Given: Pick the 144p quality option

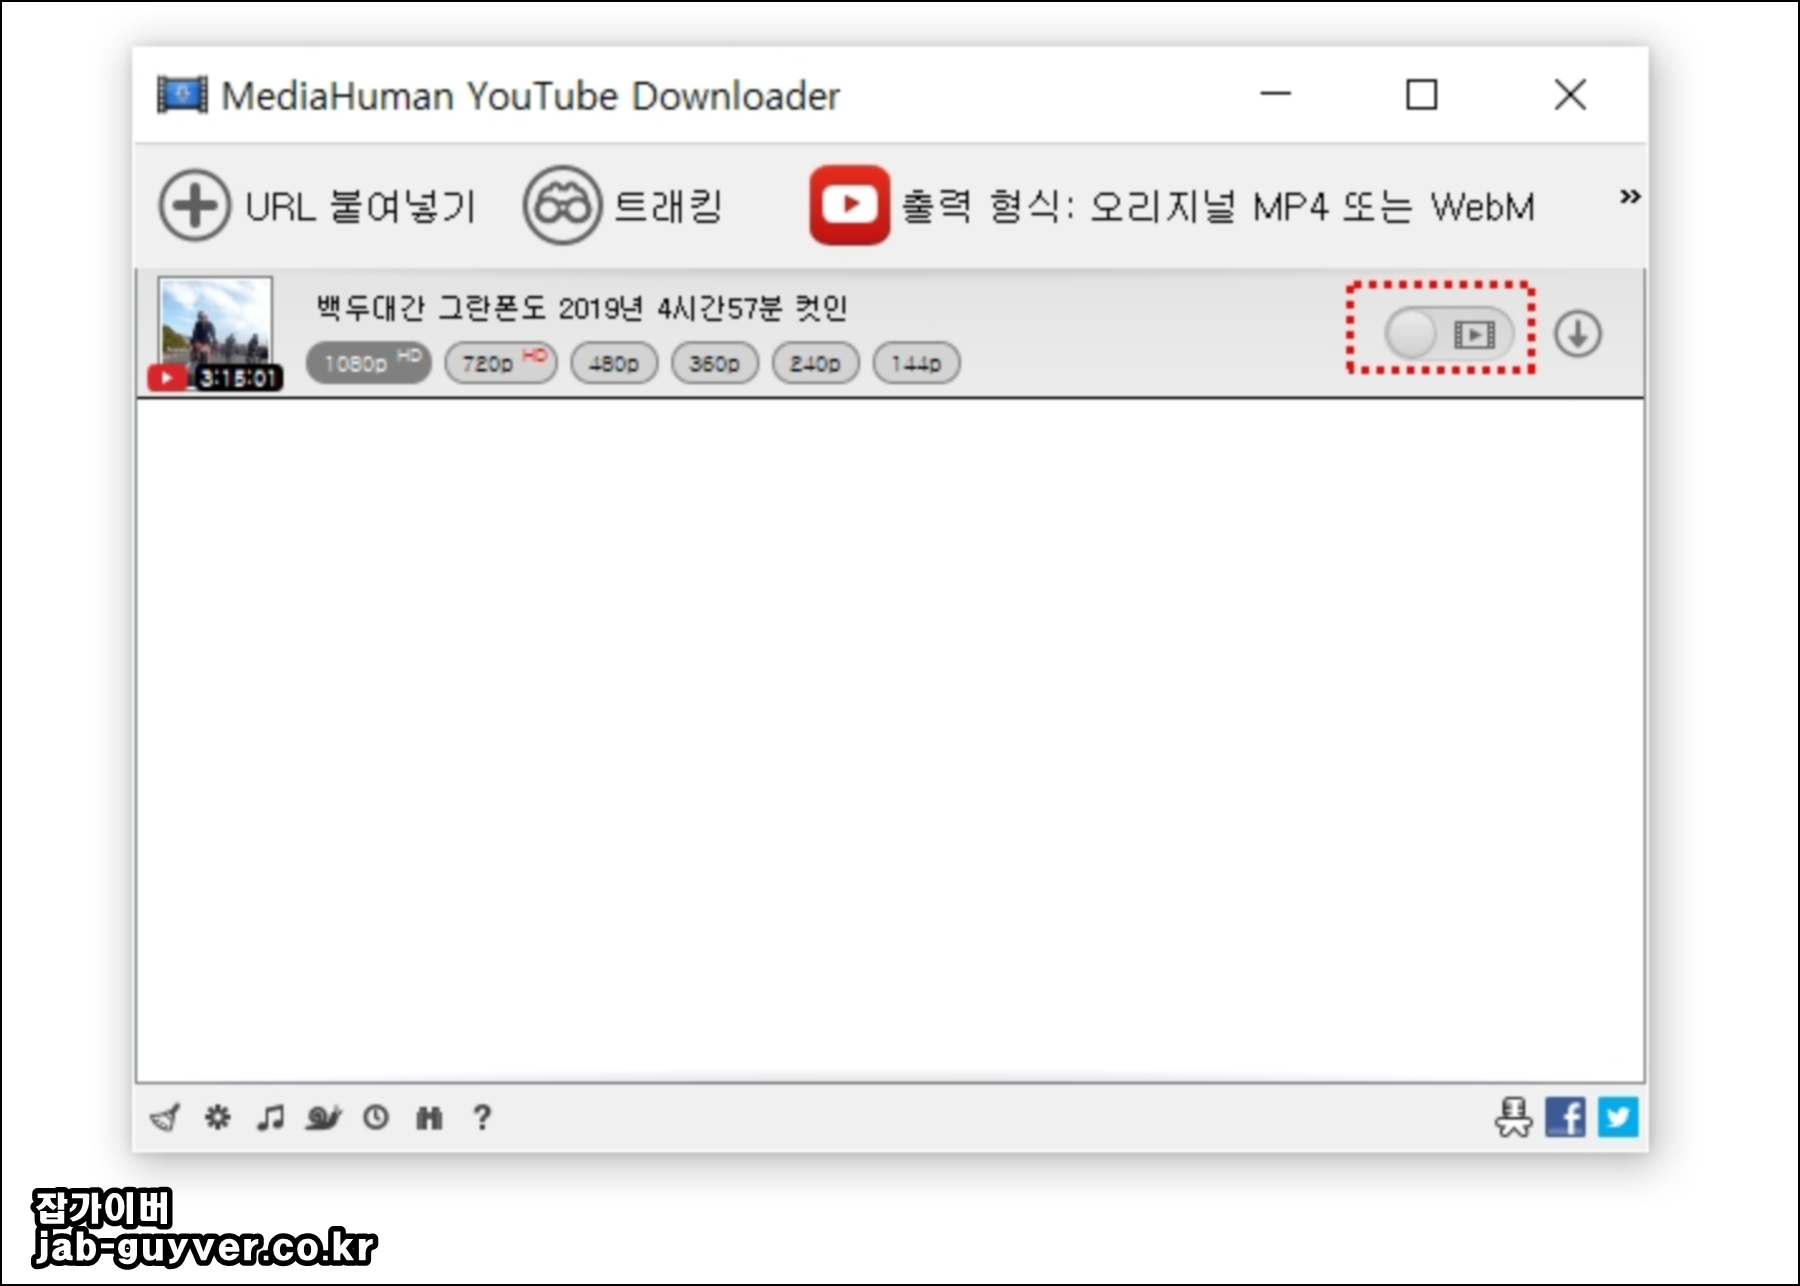Looking at the screenshot, I should click(916, 363).
